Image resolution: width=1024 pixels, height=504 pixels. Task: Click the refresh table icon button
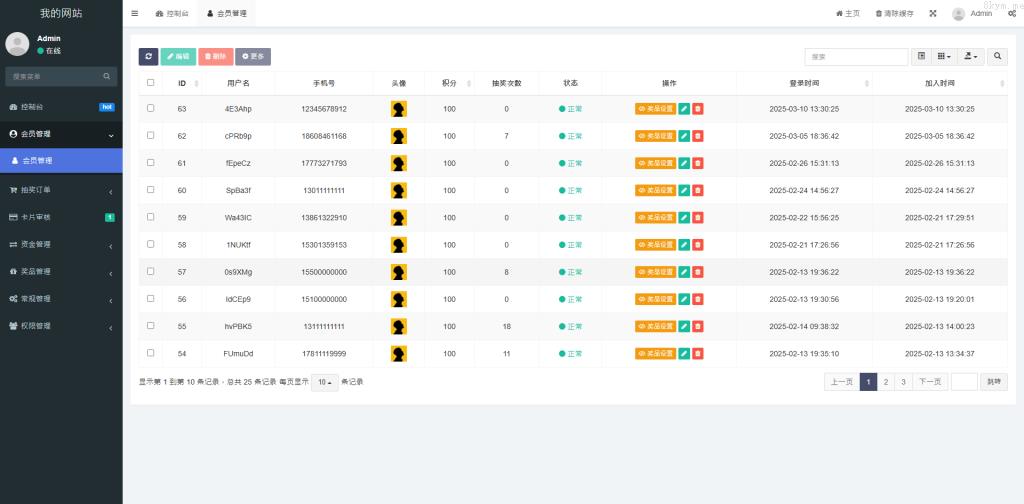click(148, 57)
